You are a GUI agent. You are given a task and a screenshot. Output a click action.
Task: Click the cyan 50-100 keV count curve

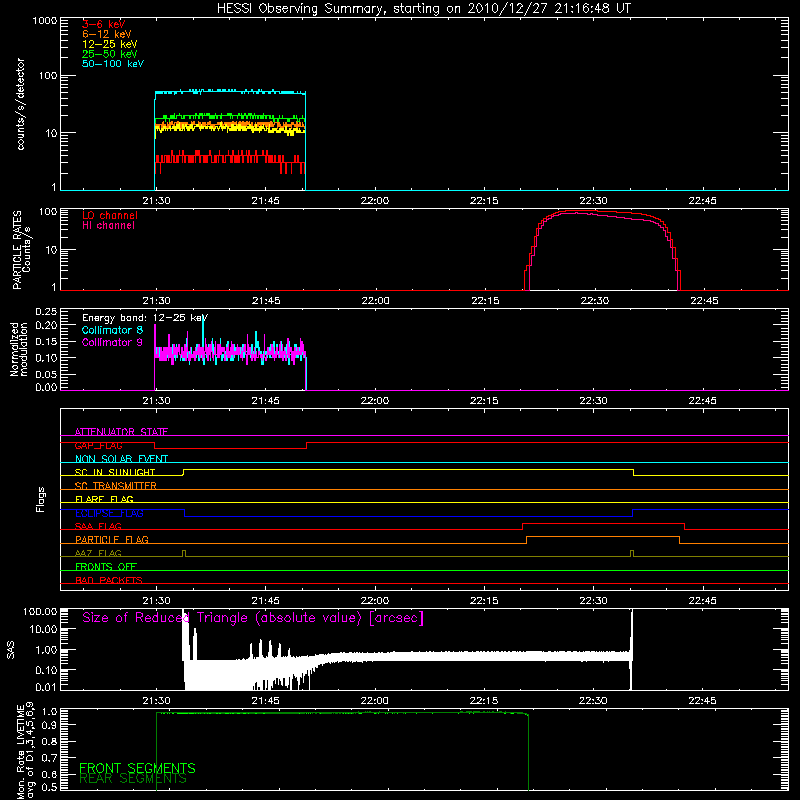230,92
